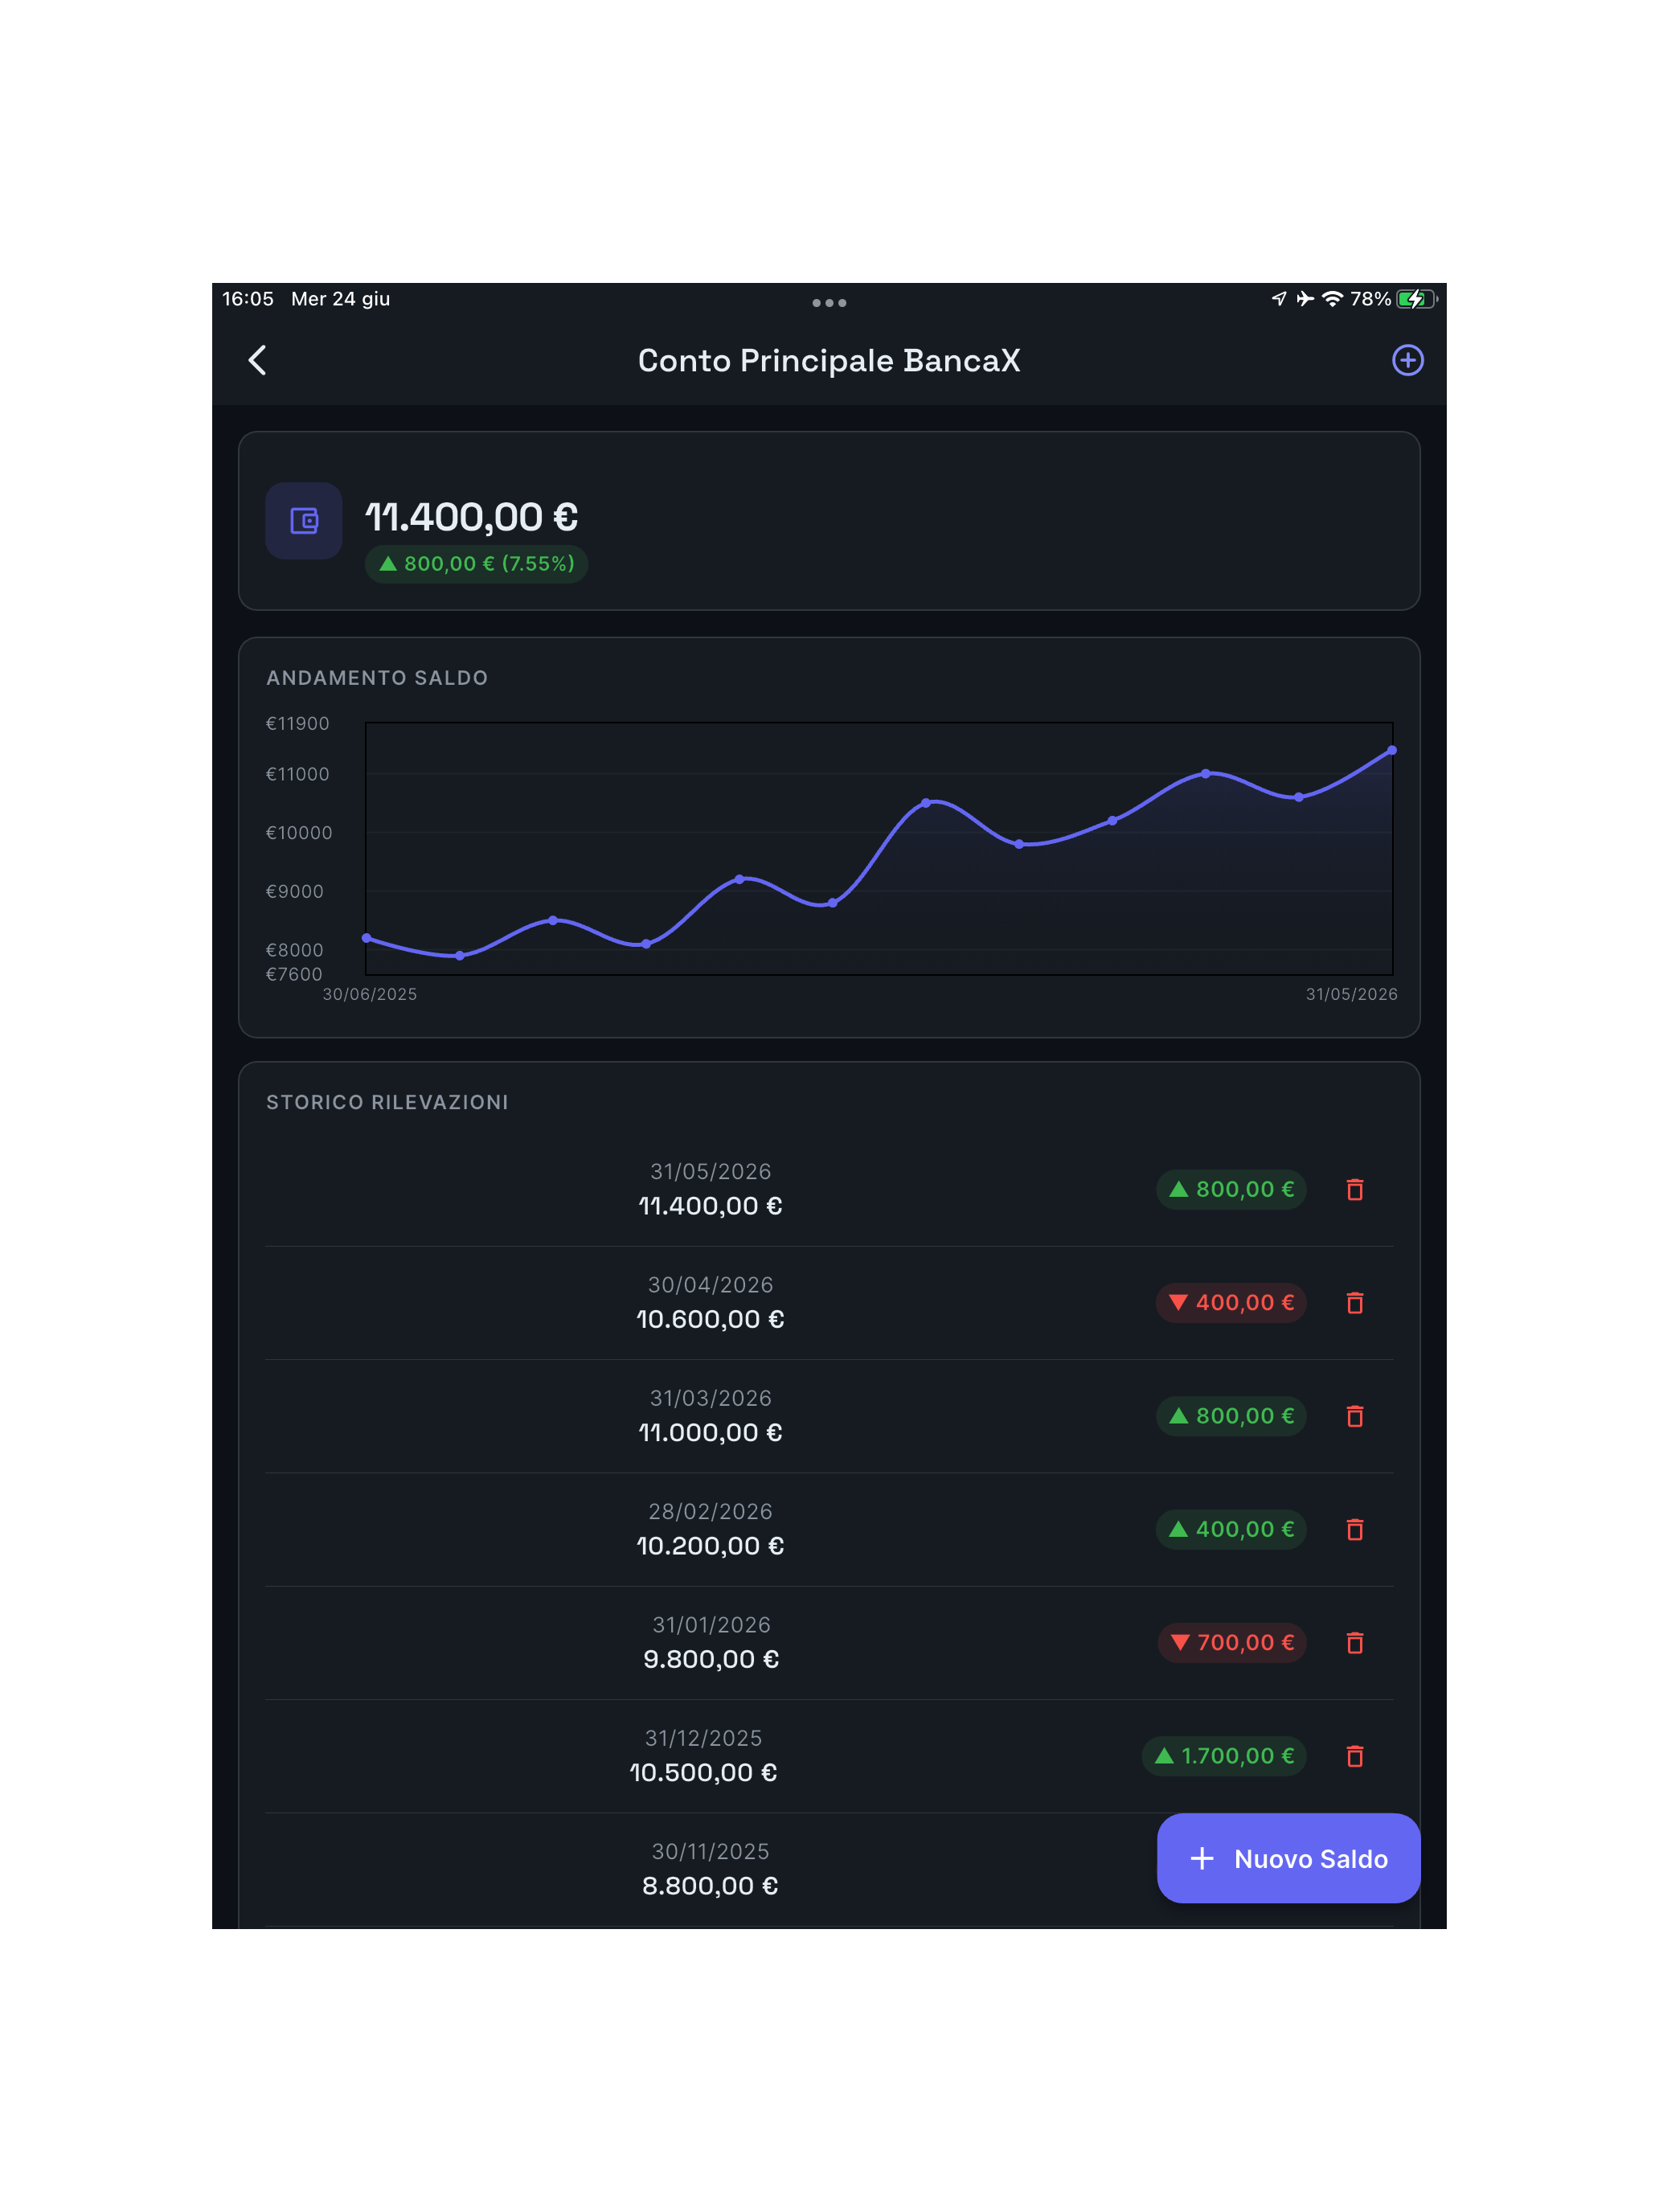Tap the €11000 axis label
This screenshot has height=2212, width=1659.
point(297,774)
